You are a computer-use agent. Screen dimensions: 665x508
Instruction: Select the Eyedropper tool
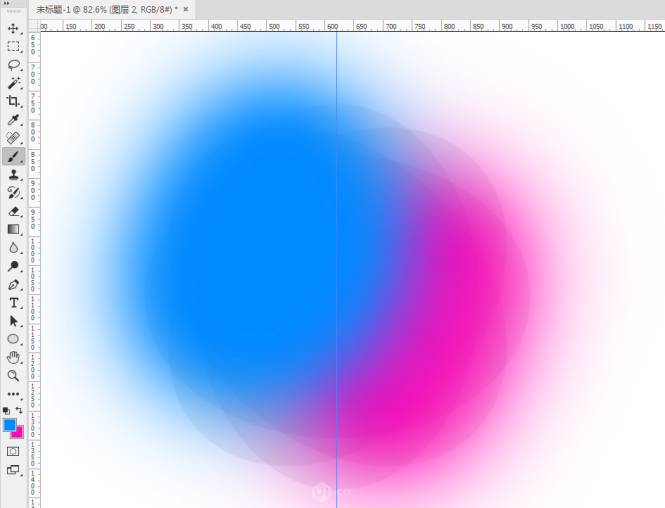tap(14, 120)
